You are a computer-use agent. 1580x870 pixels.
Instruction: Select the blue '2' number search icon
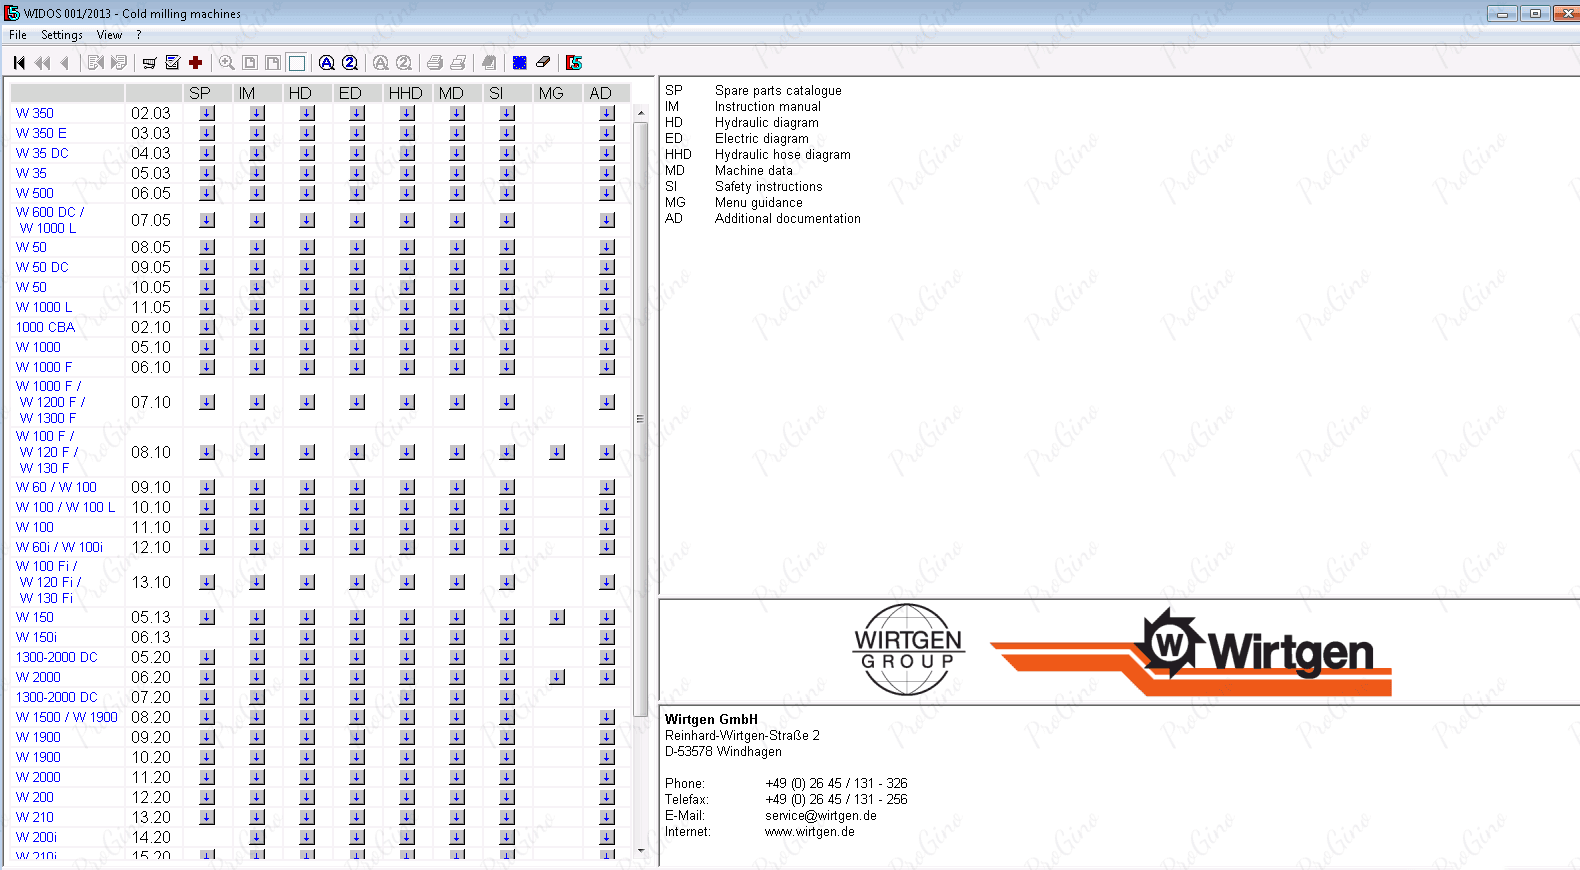click(350, 63)
